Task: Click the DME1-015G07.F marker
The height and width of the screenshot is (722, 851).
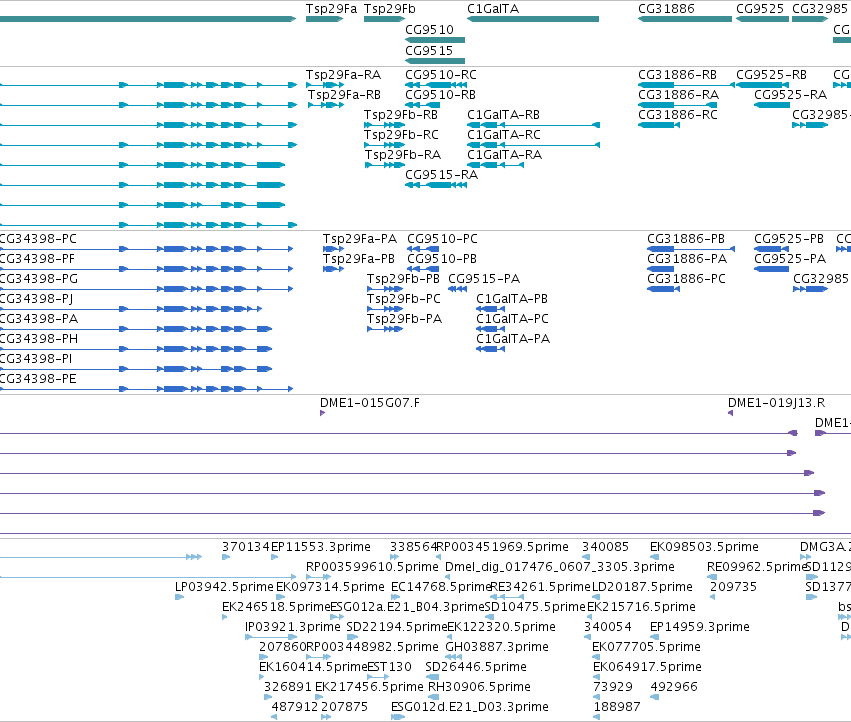Action: point(322,413)
